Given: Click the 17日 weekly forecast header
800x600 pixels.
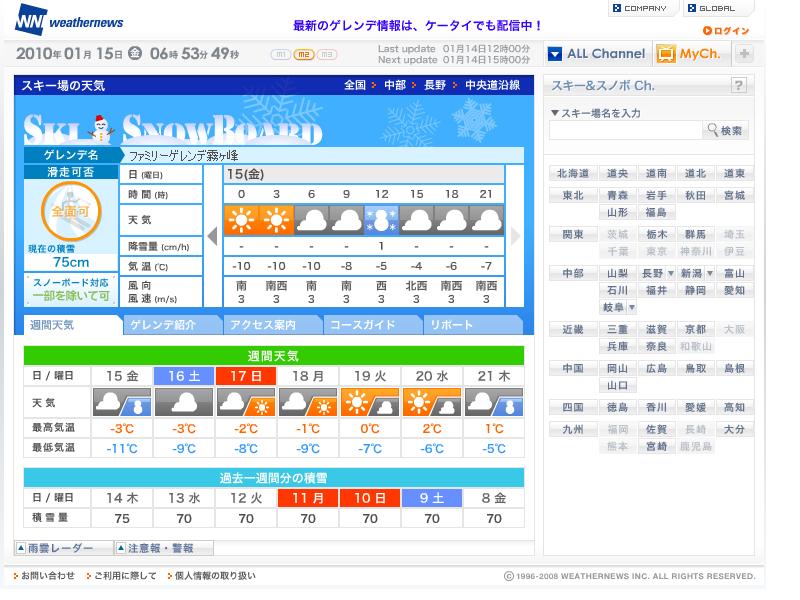Looking at the screenshot, I should pos(246,376).
